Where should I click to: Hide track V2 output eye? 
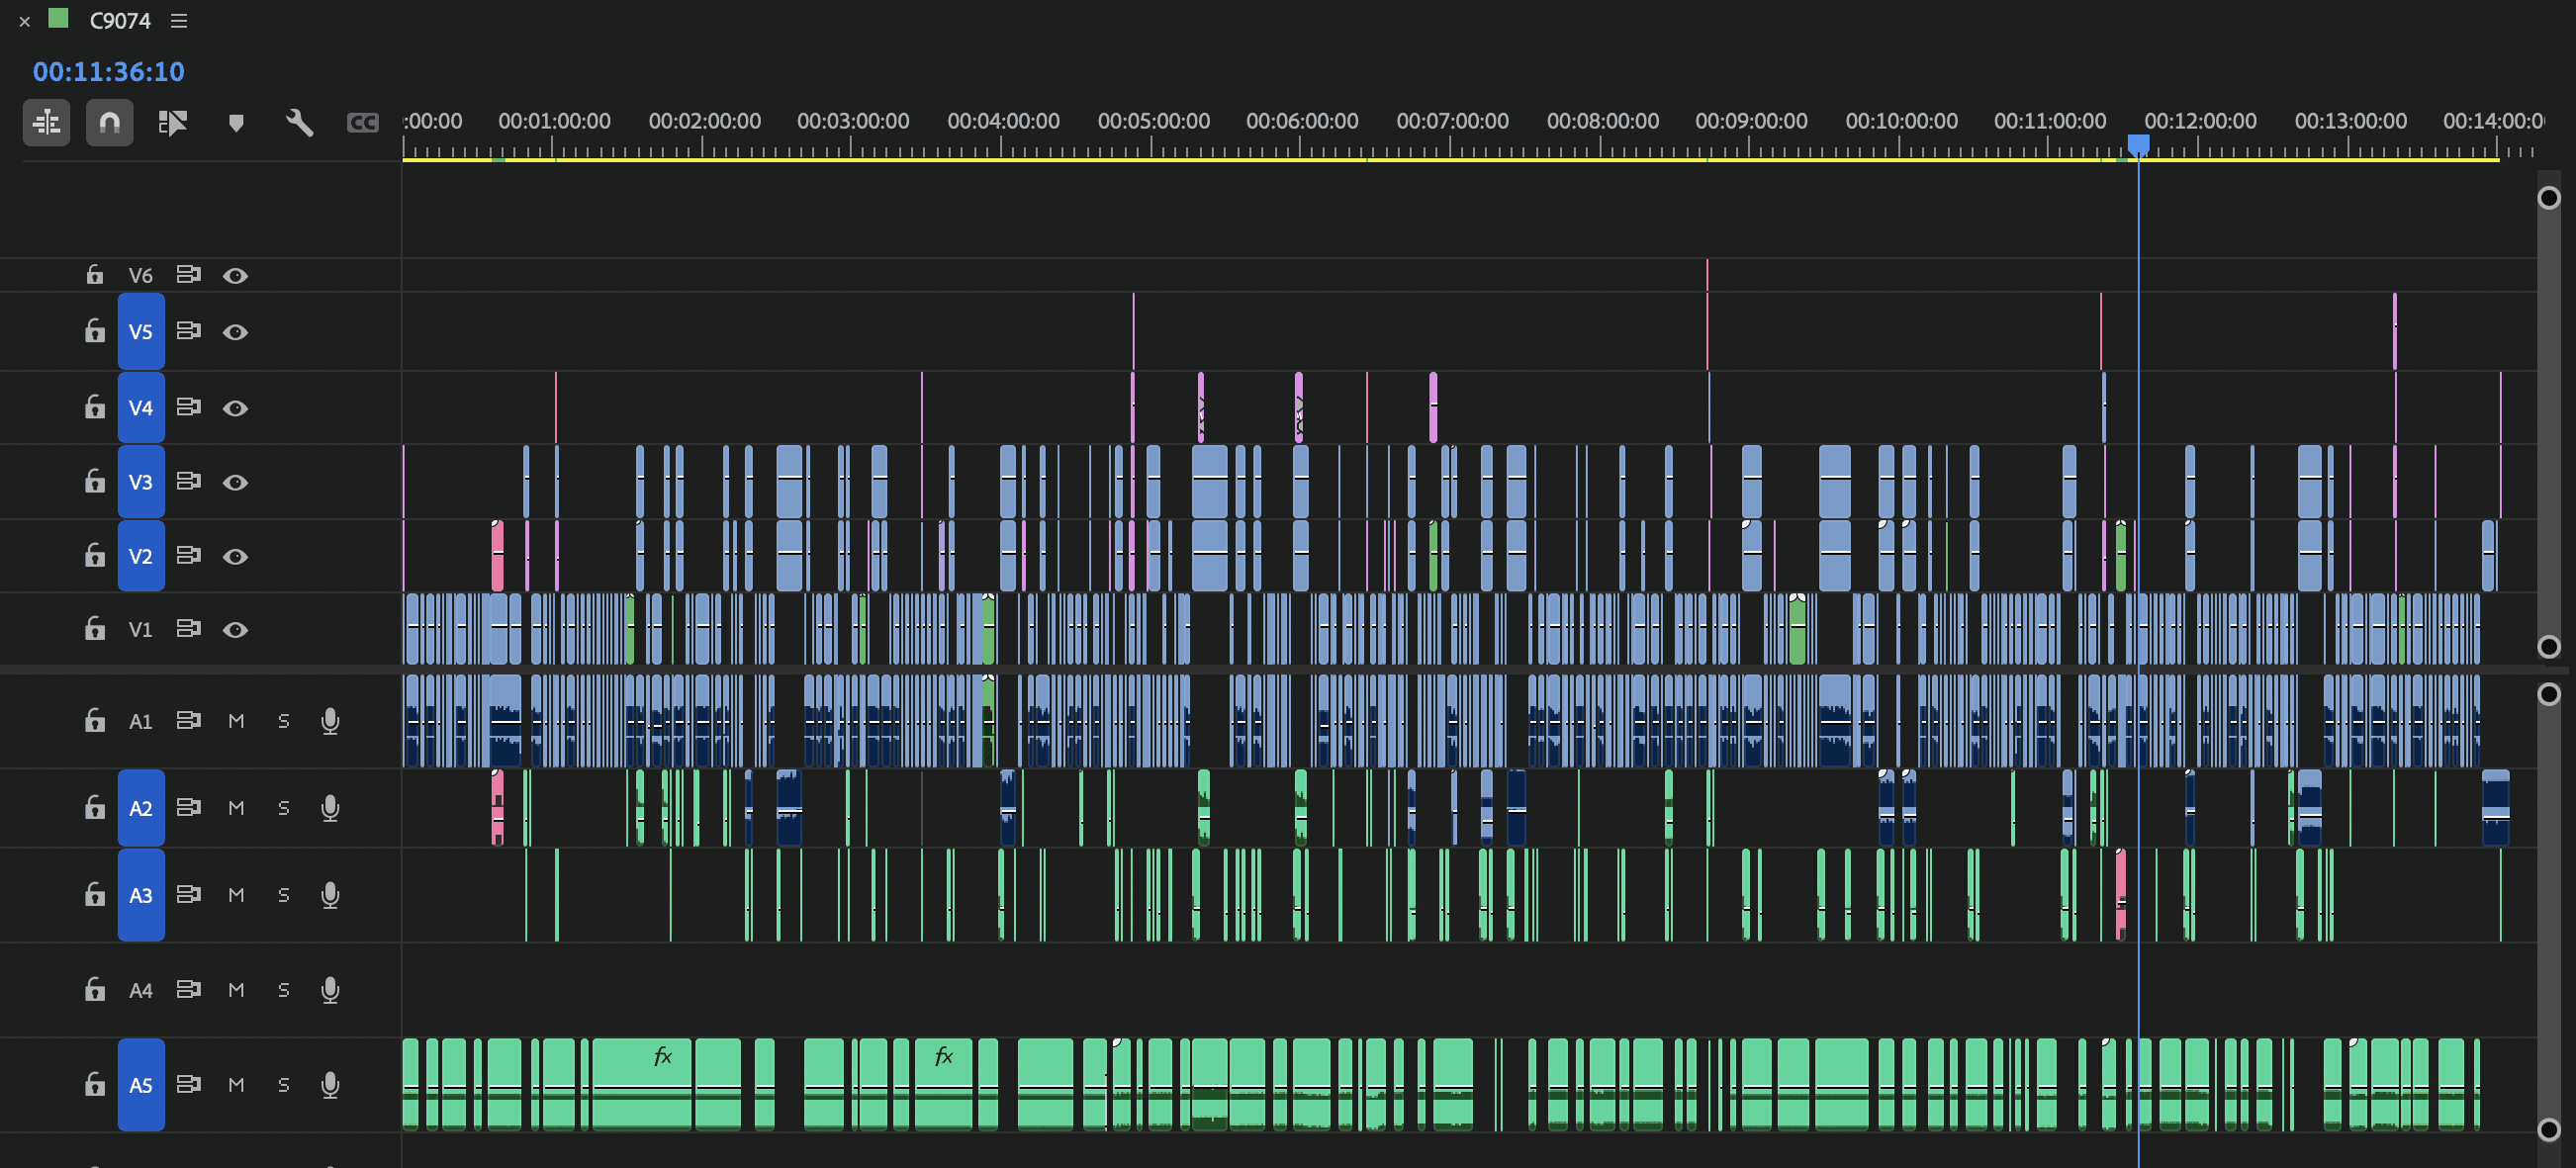tap(235, 555)
